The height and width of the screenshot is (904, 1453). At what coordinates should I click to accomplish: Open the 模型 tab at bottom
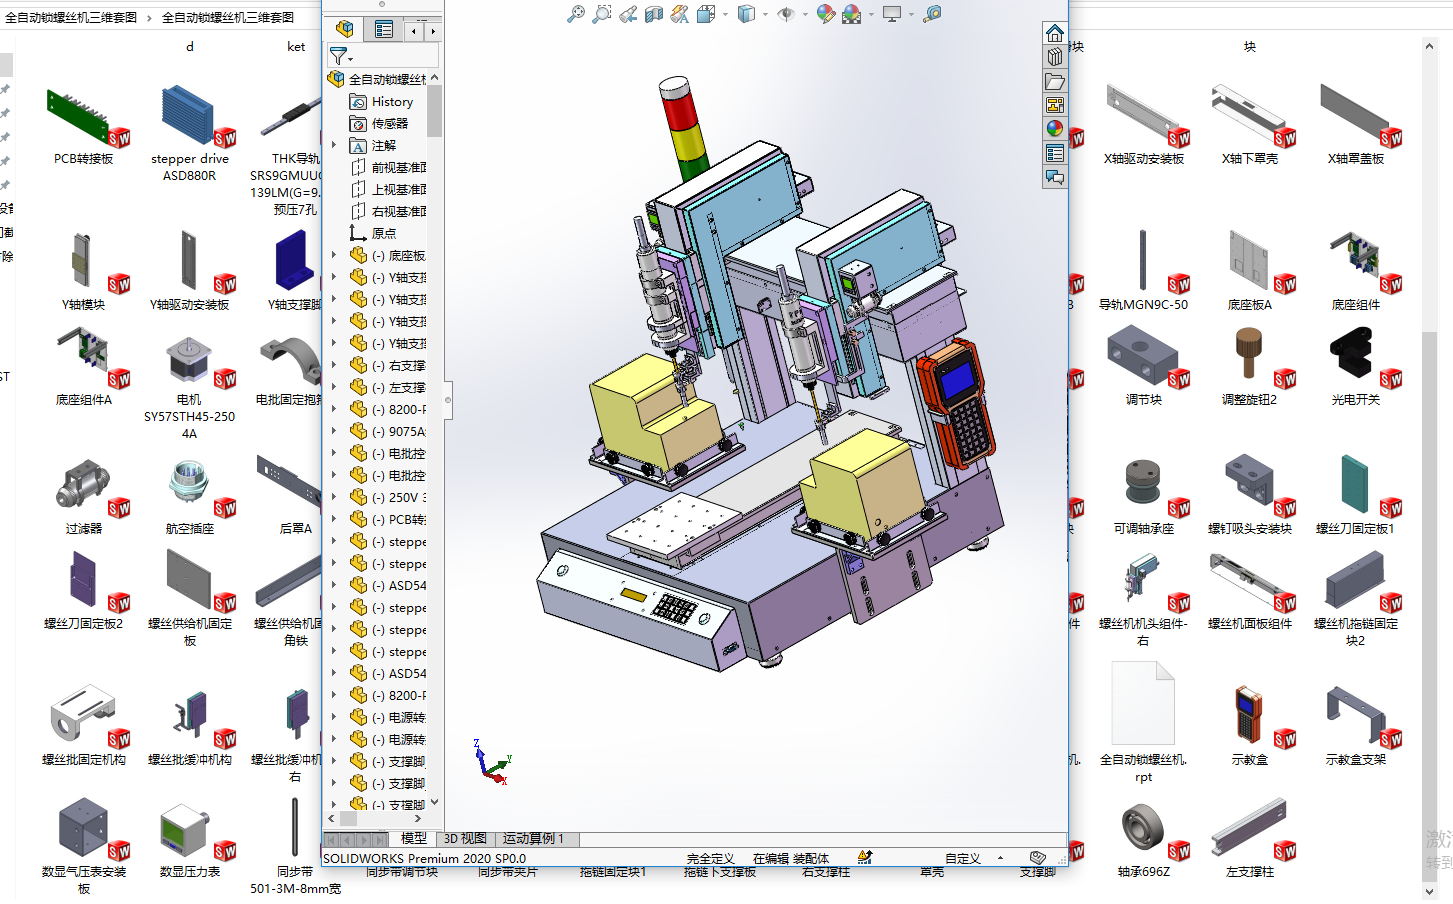[414, 839]
